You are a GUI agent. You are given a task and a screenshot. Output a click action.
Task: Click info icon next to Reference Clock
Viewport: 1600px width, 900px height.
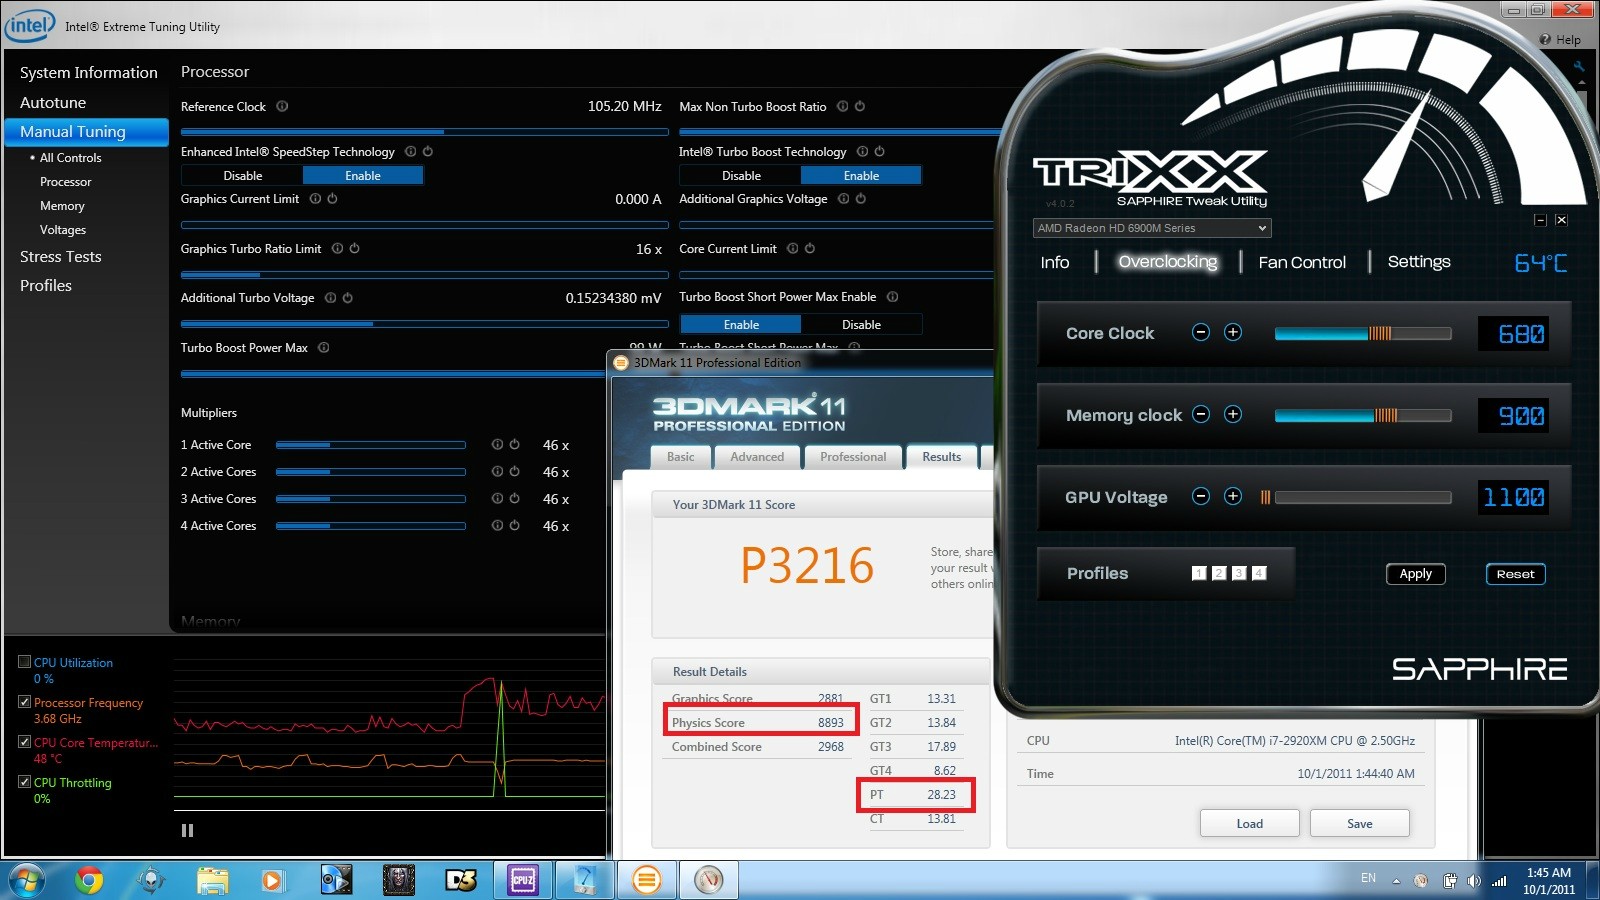[282, 106]
